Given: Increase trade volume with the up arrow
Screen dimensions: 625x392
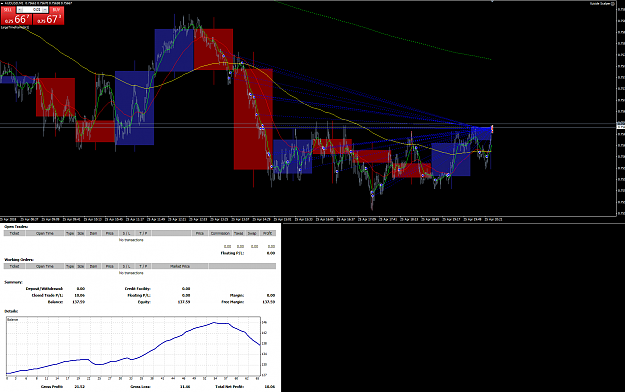Looking at the screenshot, I should (45, 10).
